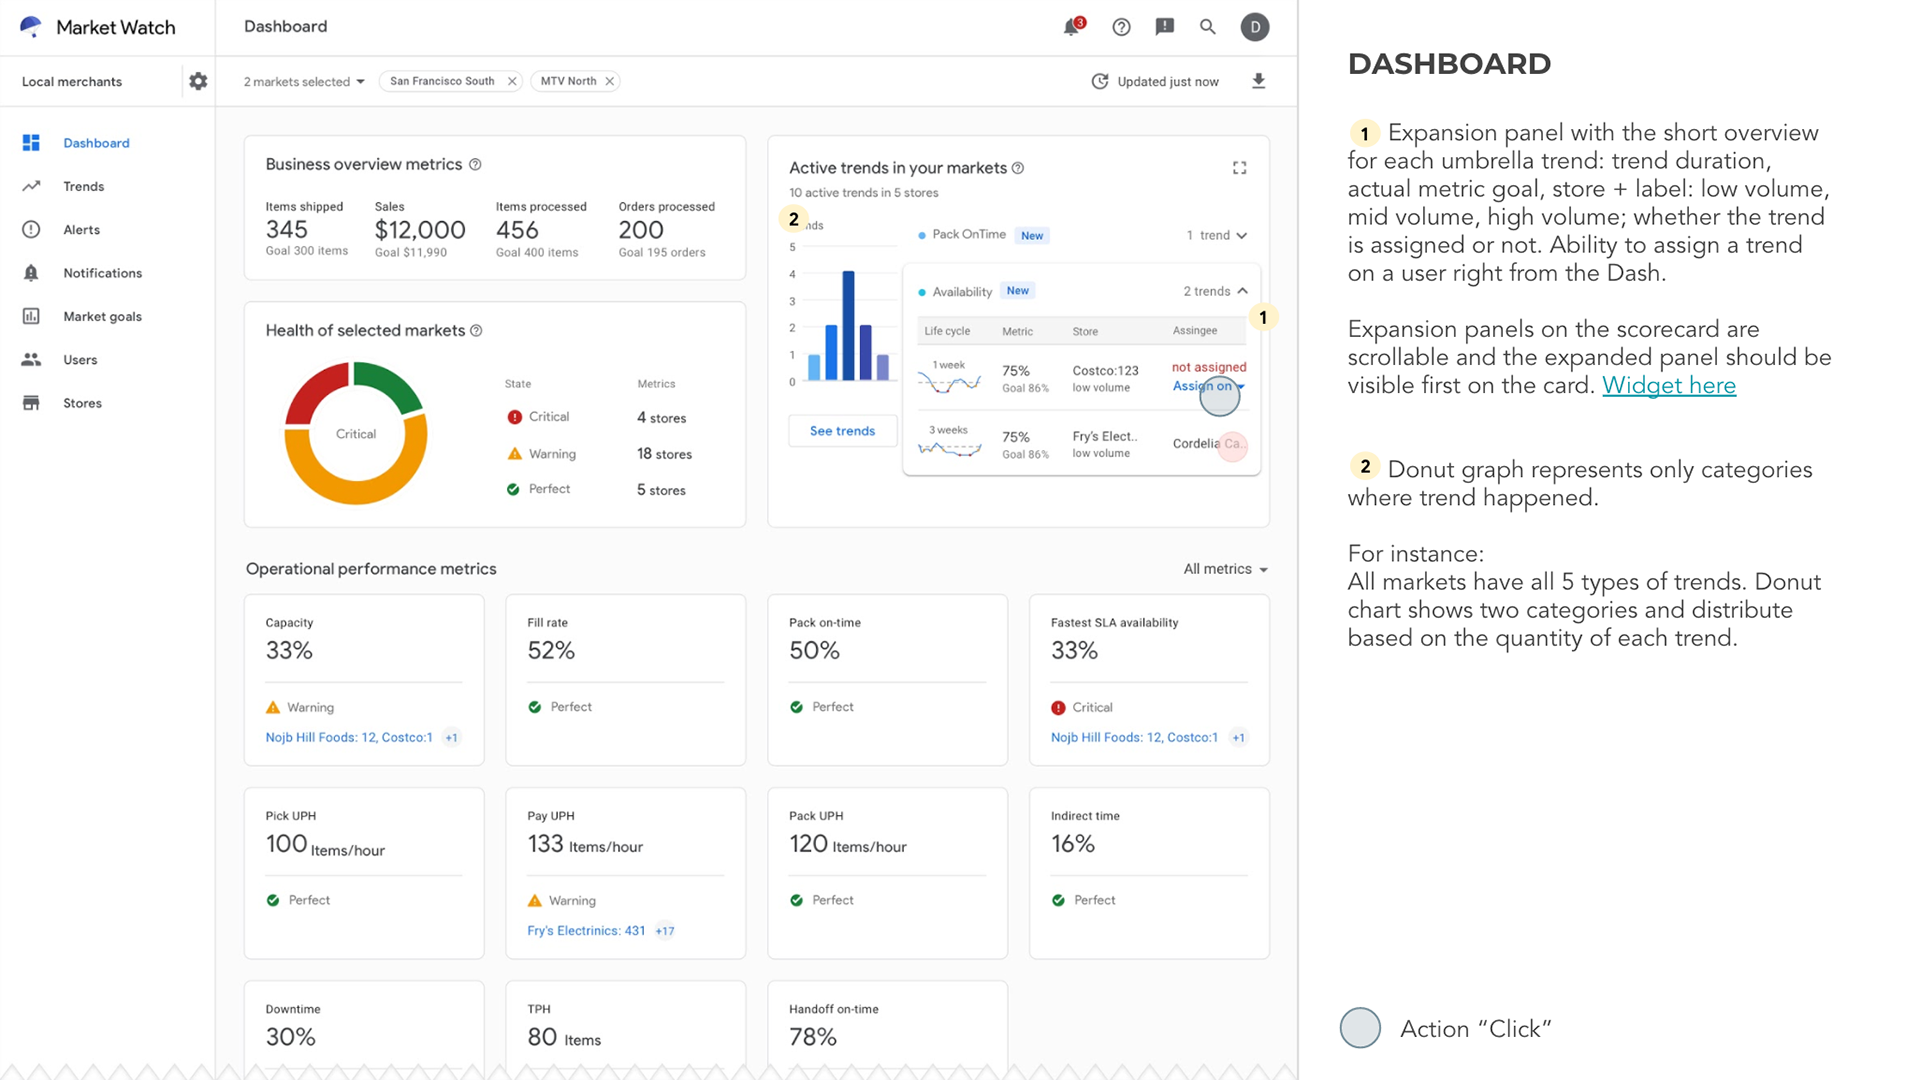Open Alerts in the sidebar
This screenshot has height=1080, width=1920.
tap(81, 230)
